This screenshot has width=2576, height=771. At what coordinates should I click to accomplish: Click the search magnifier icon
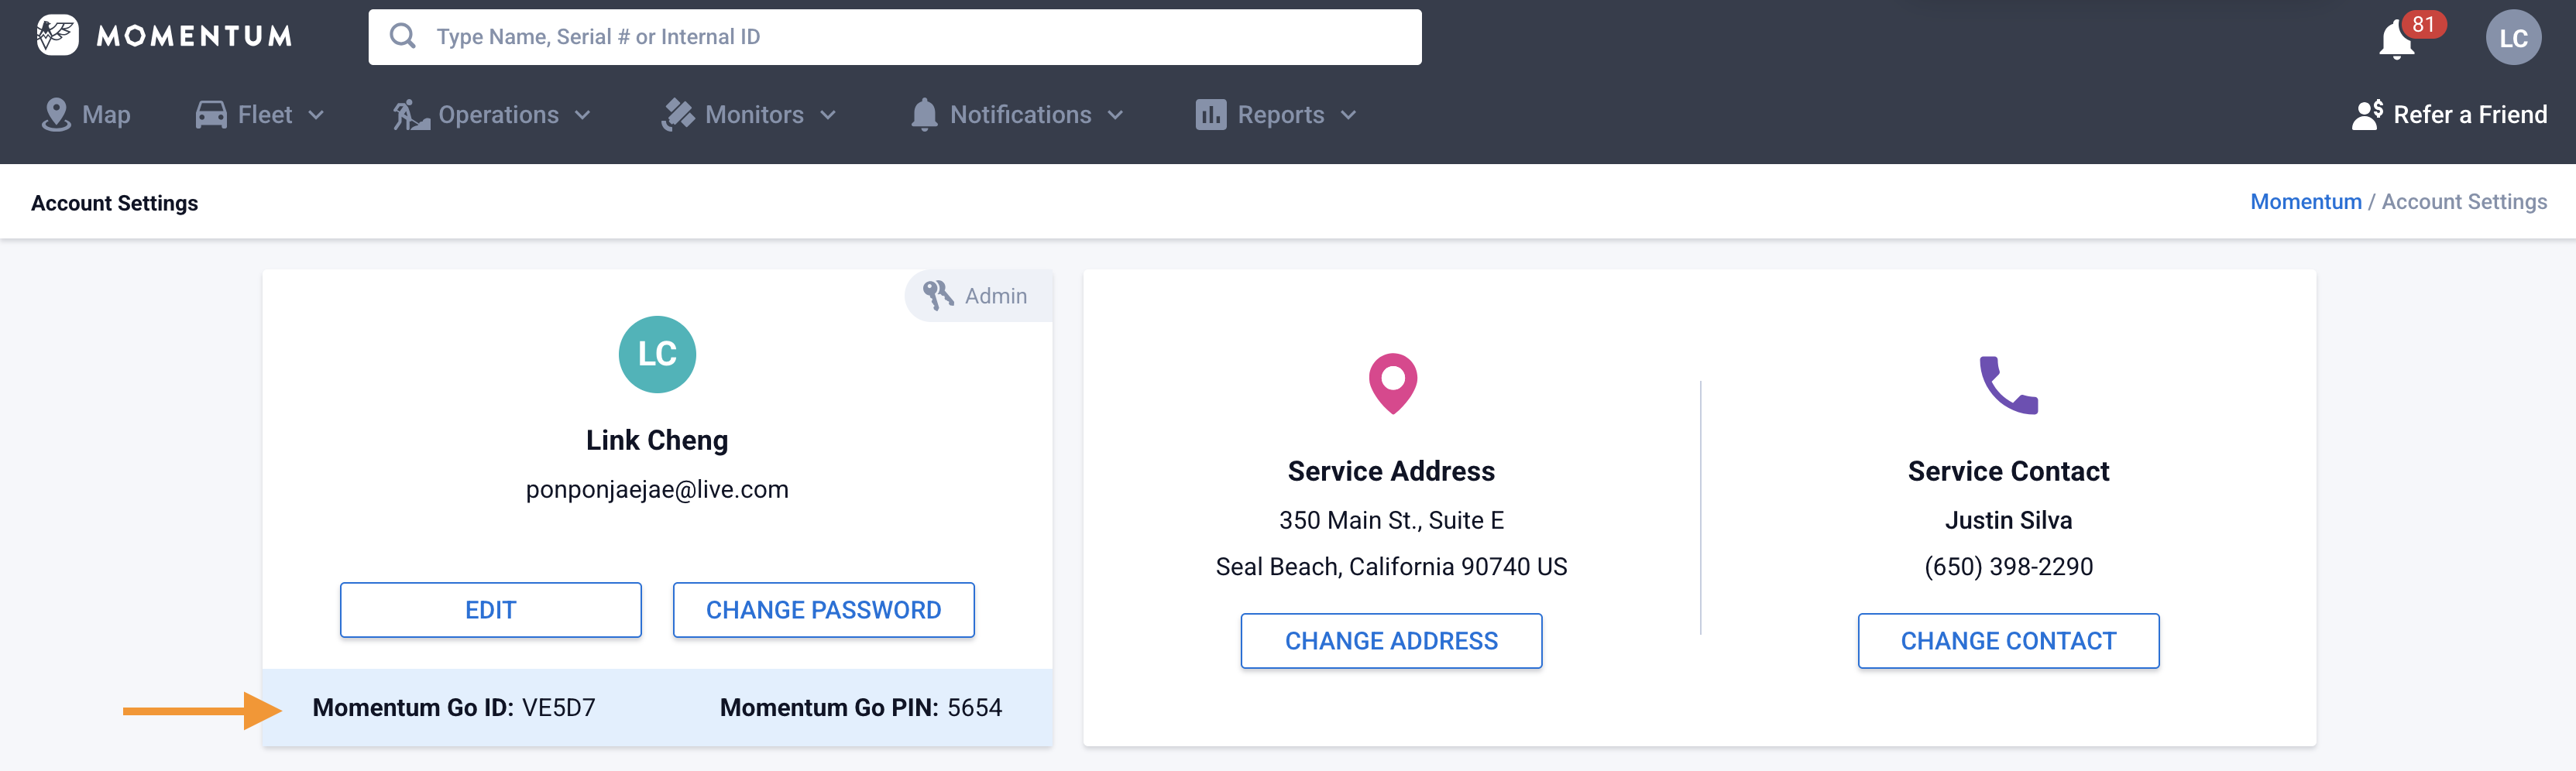(x=402, y=37)
